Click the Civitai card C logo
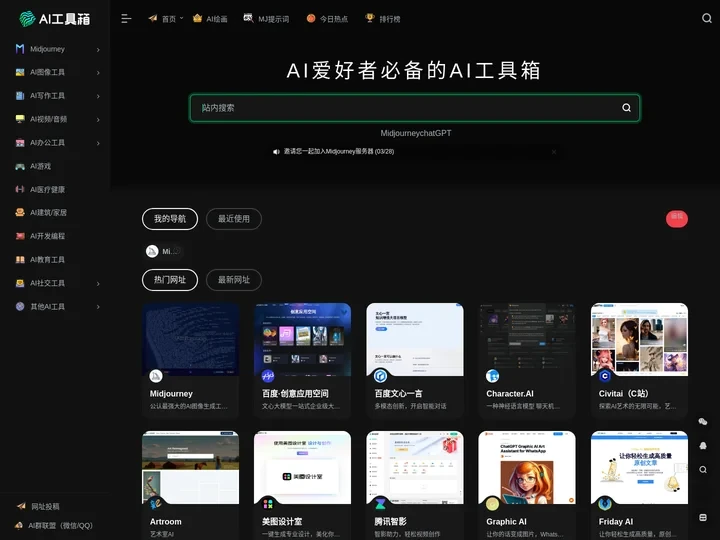The height and width of the screenshot is (540, 720). pos(605,376)
